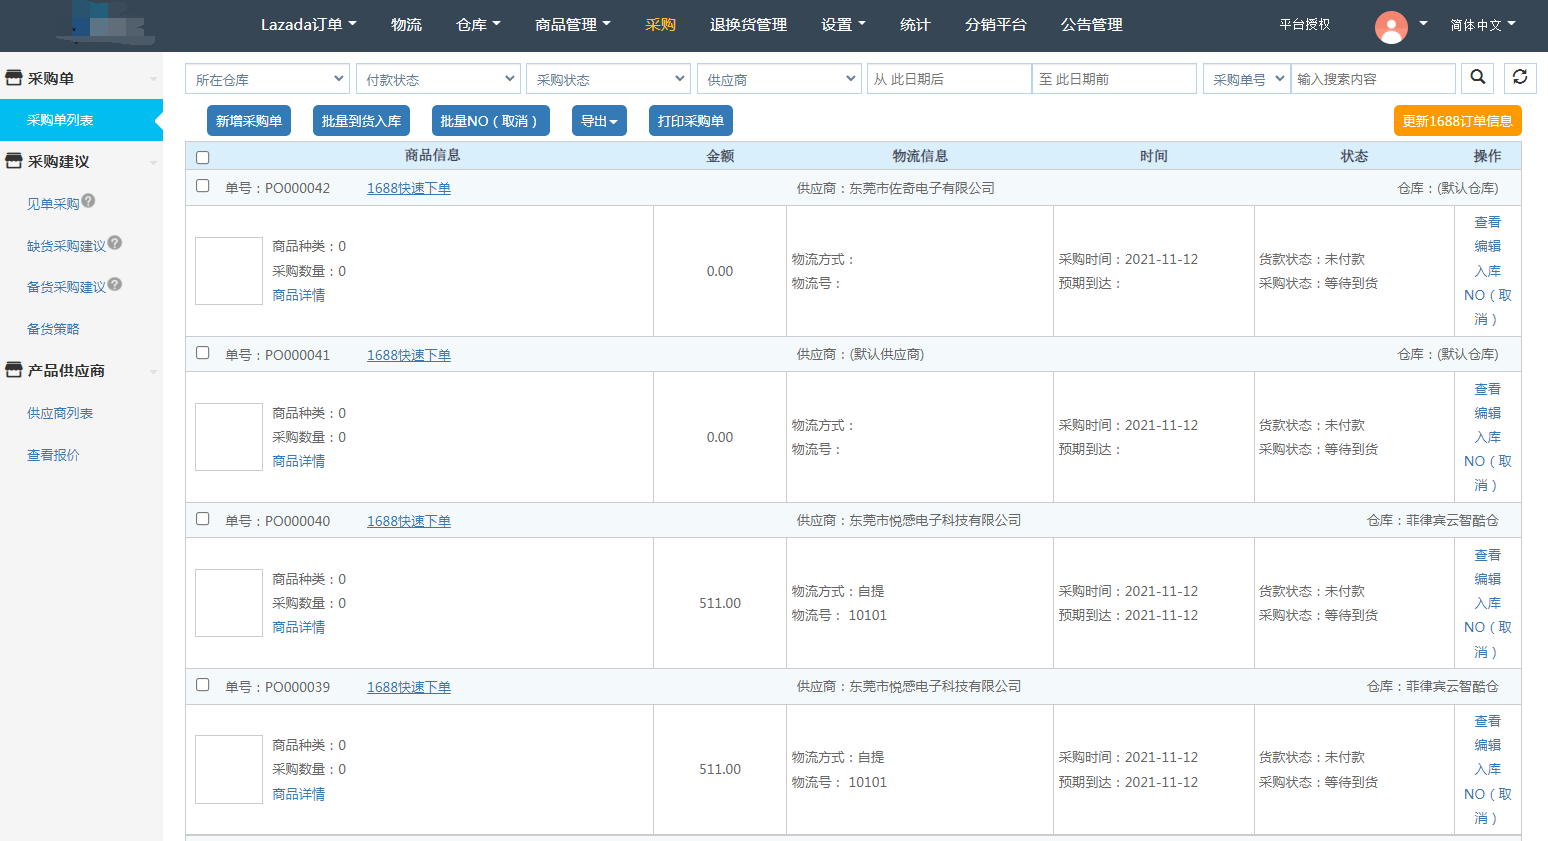
Task: Open 查看报价 in the sidebar
Action: coord(53,455)
